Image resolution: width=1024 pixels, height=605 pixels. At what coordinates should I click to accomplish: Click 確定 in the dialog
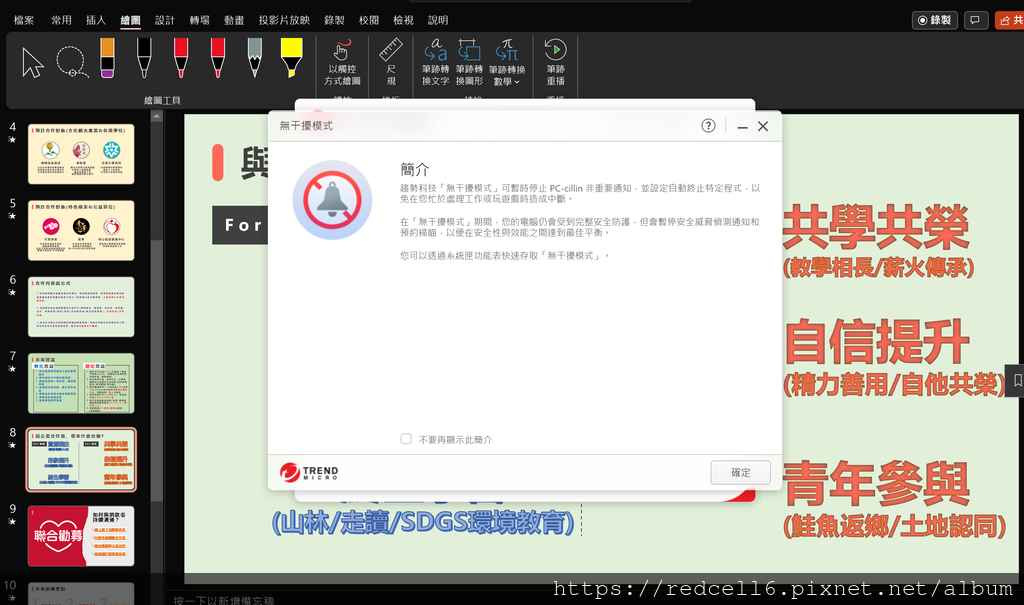741,472
